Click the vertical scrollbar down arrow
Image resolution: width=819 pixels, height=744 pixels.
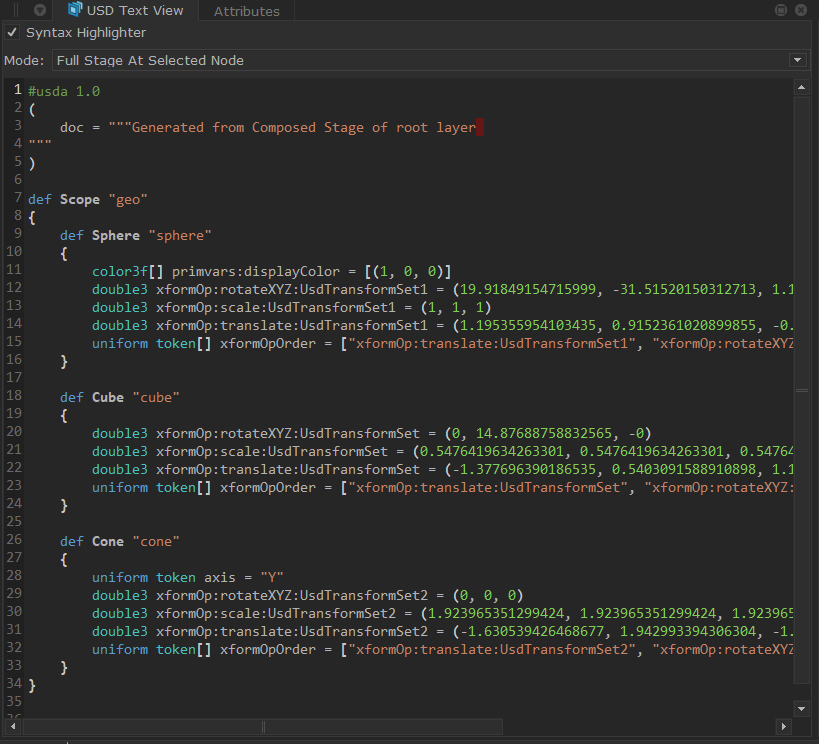point(801,707)
